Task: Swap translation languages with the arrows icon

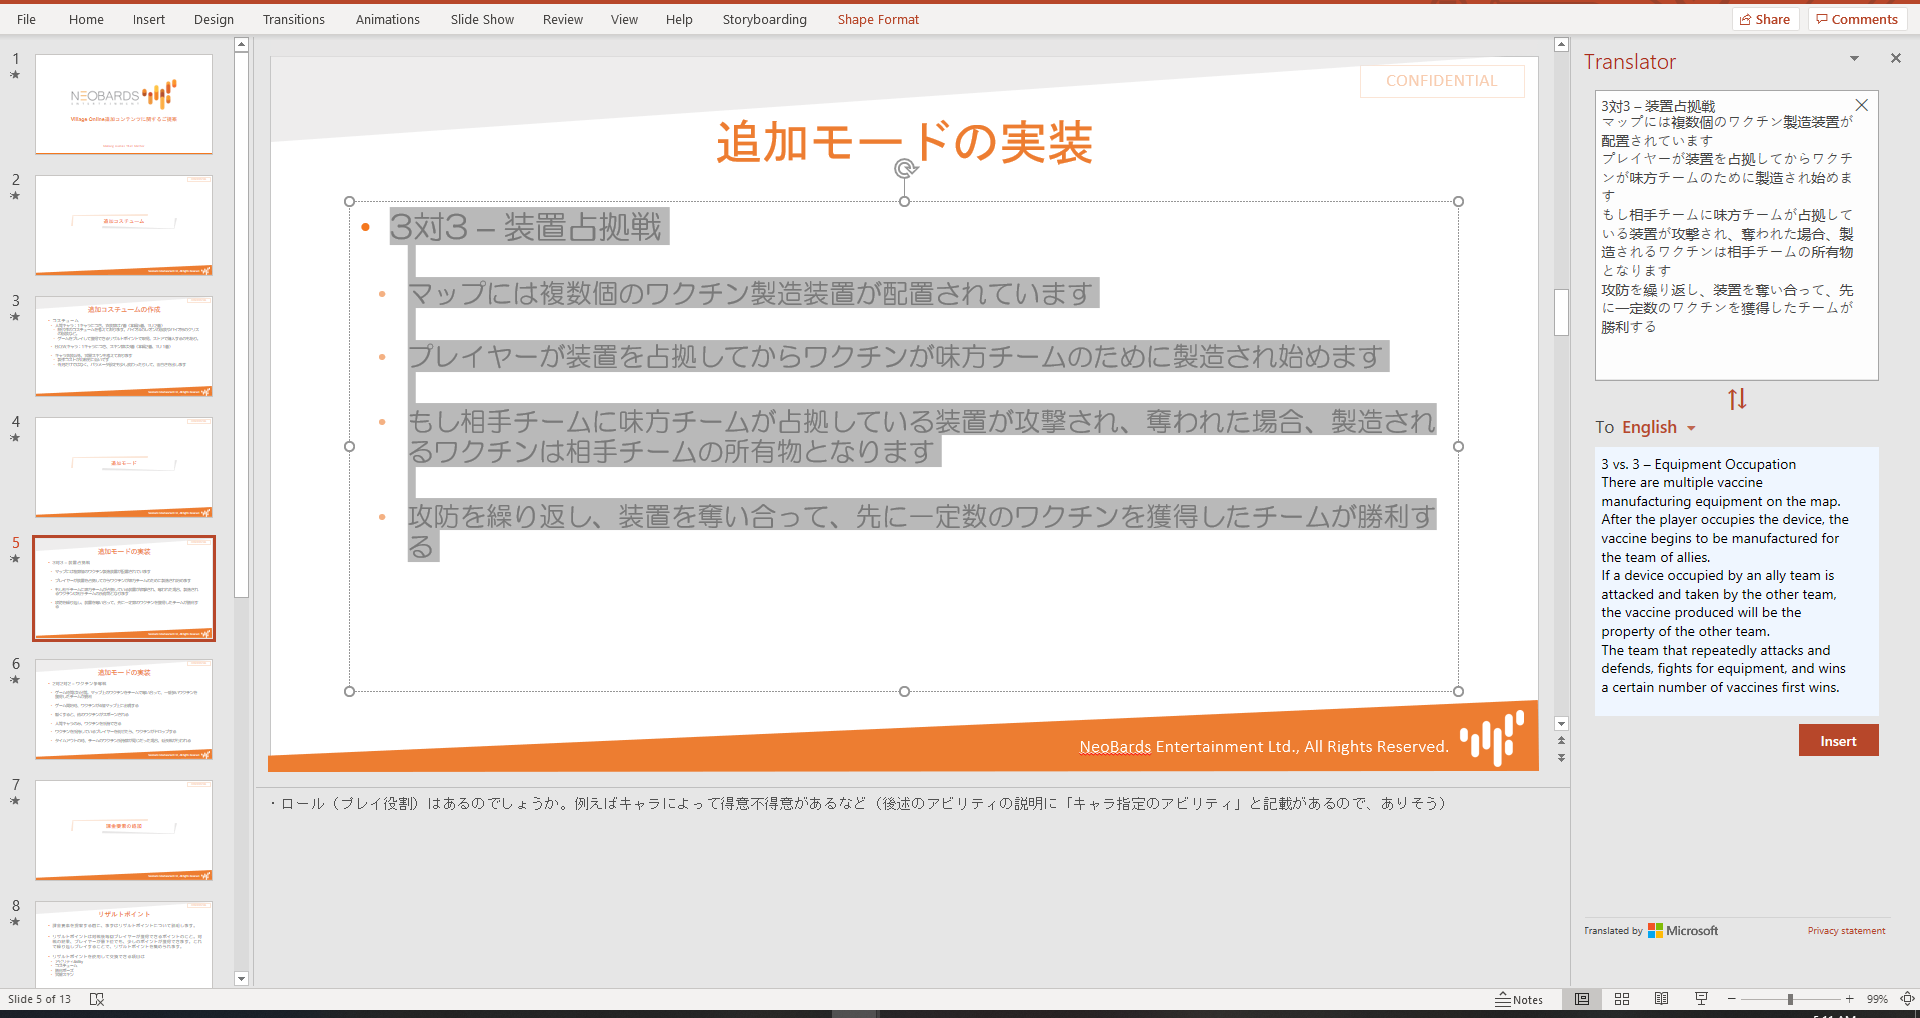Action: tap(1737, 399)
